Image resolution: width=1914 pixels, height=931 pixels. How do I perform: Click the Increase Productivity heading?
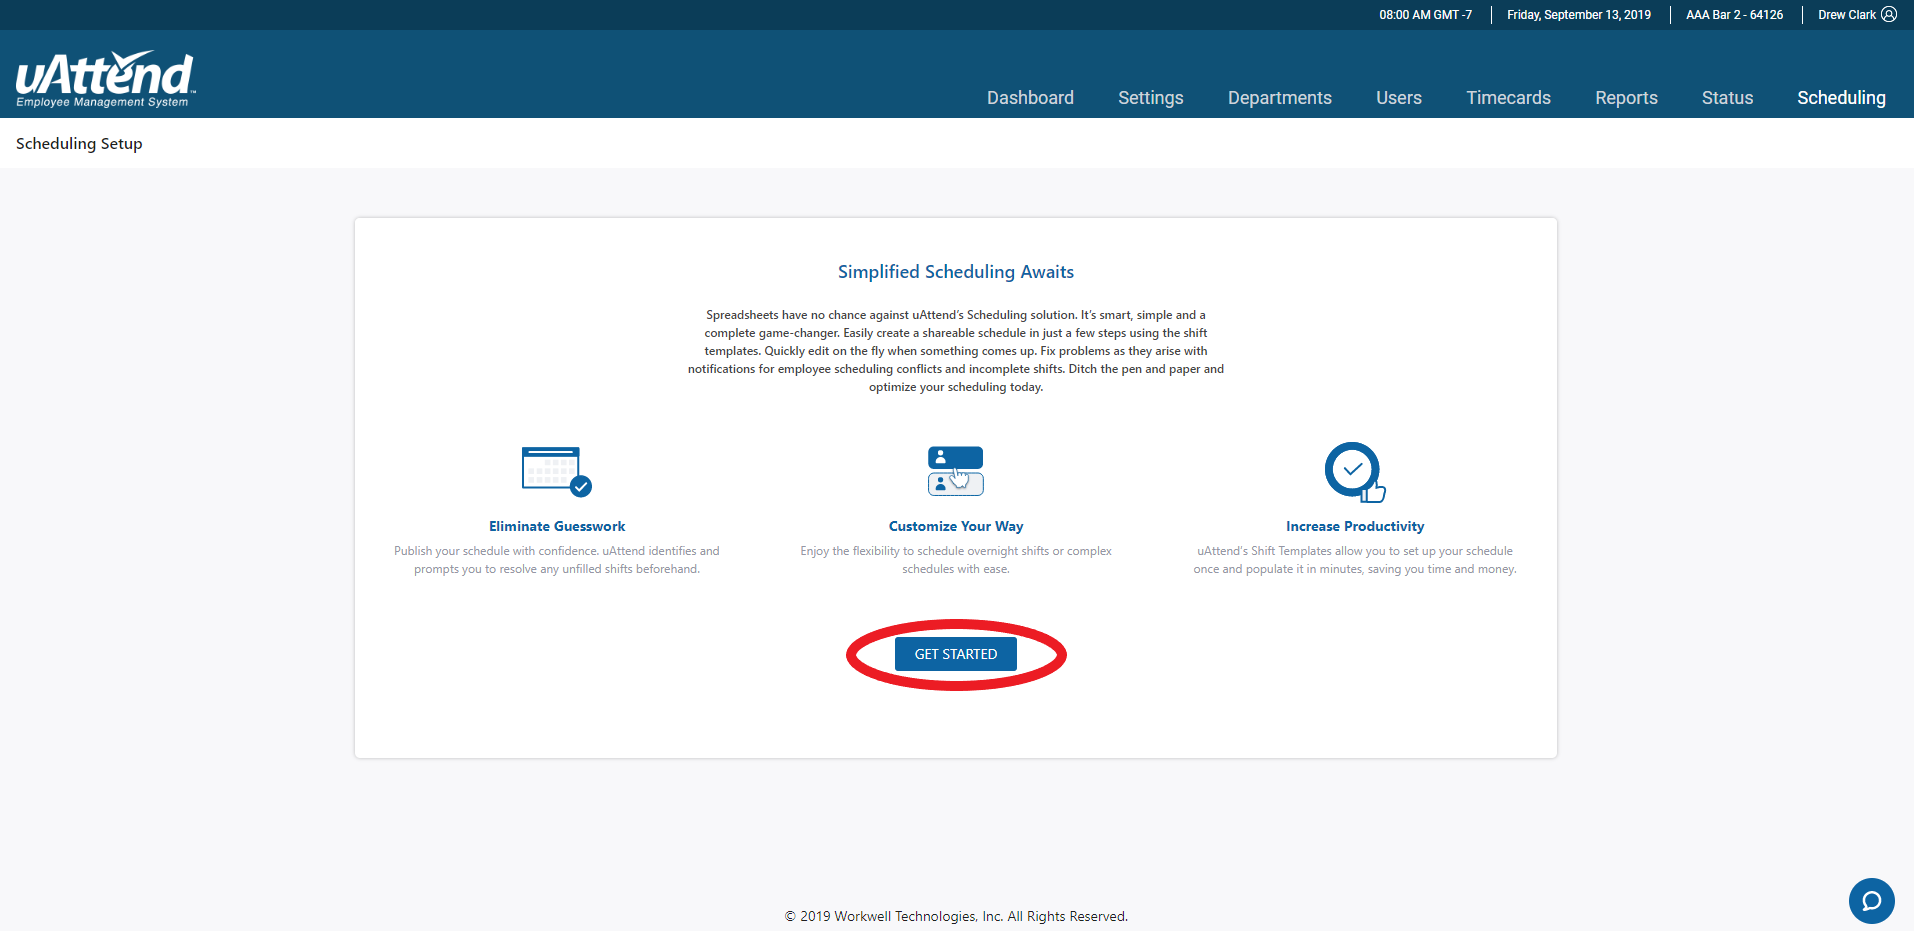pyautogui.click(x=1354, y=526)
